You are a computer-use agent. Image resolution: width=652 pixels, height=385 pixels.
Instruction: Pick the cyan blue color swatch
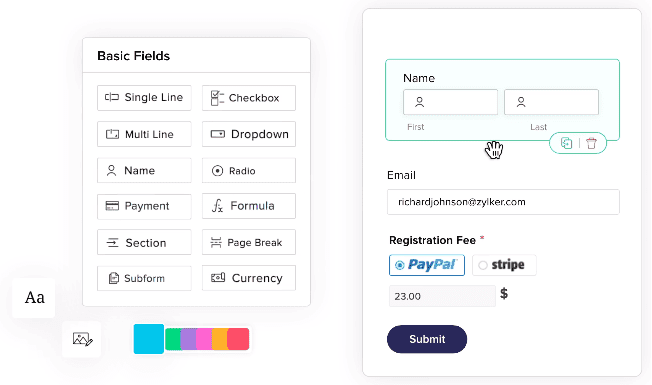pos(149,339)
